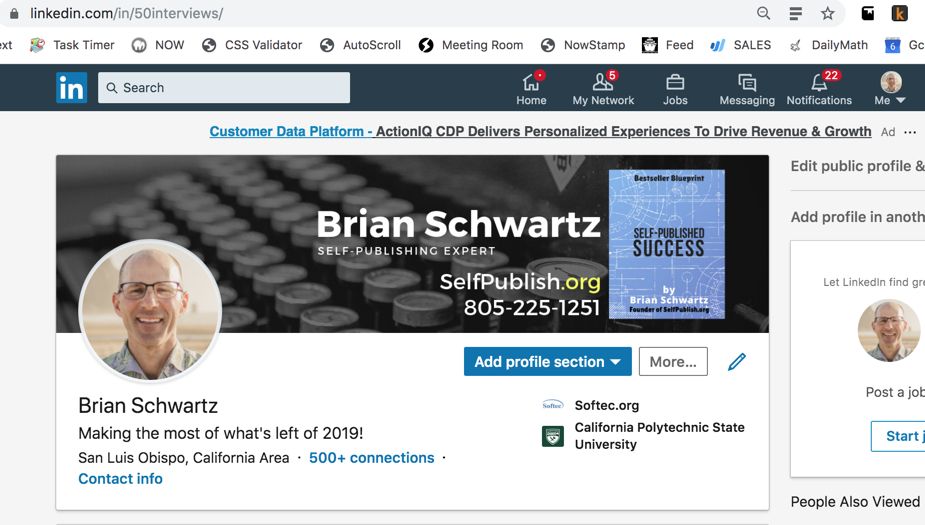This screenshot has width=925, height=525.
Task: Click the Cal Poly shield logo
Action: 553,437
